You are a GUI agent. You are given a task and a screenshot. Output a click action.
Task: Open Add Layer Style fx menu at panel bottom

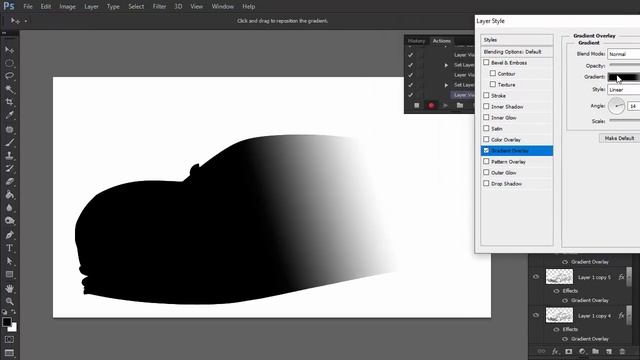555,351
